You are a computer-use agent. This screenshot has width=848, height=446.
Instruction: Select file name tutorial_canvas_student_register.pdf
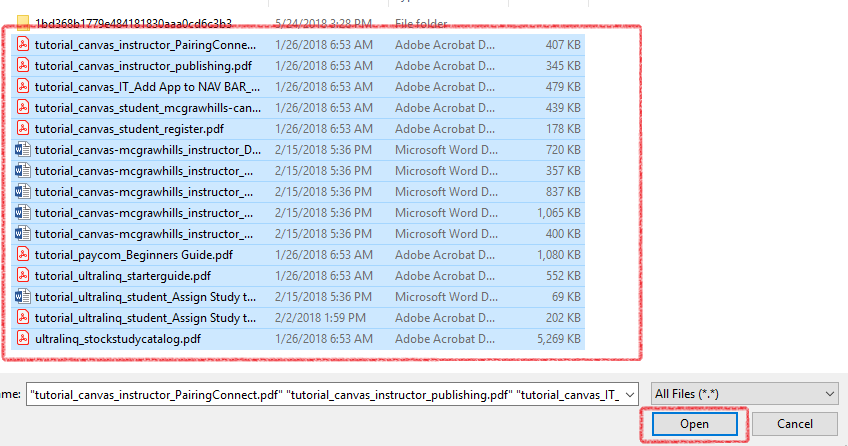pos(129,129)
